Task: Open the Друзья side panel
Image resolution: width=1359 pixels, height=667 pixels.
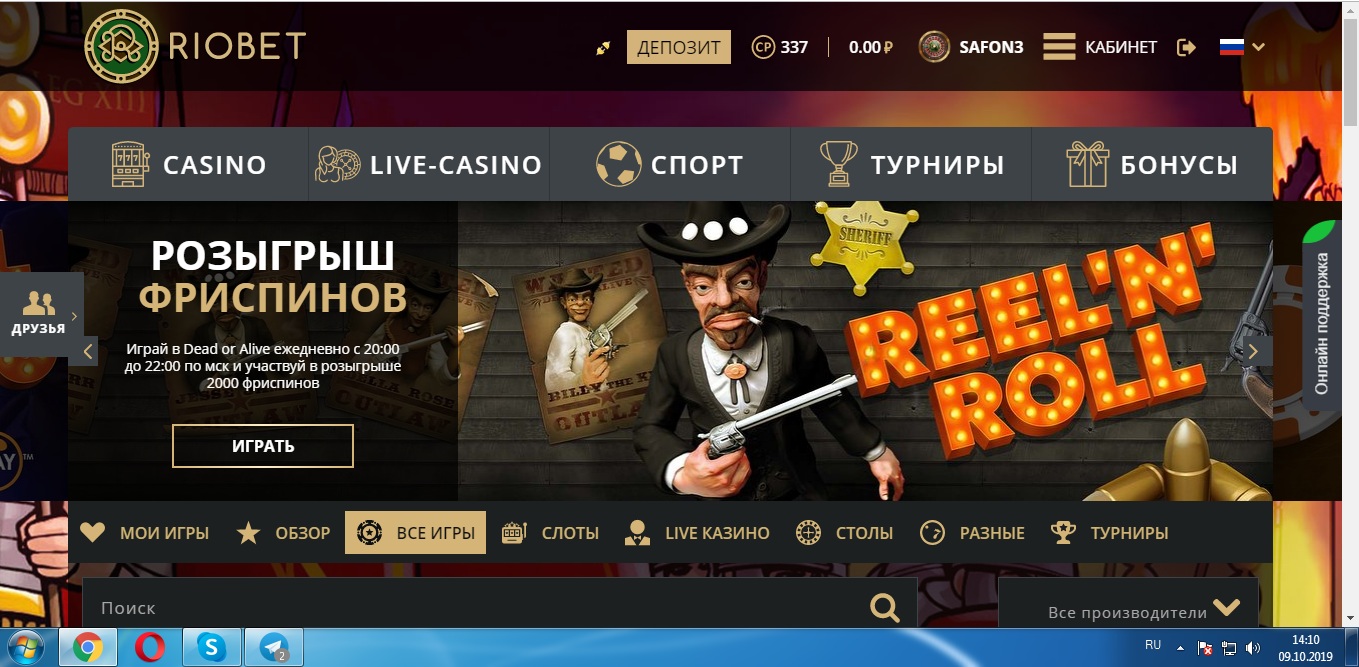Action: (x=40, y=313)
